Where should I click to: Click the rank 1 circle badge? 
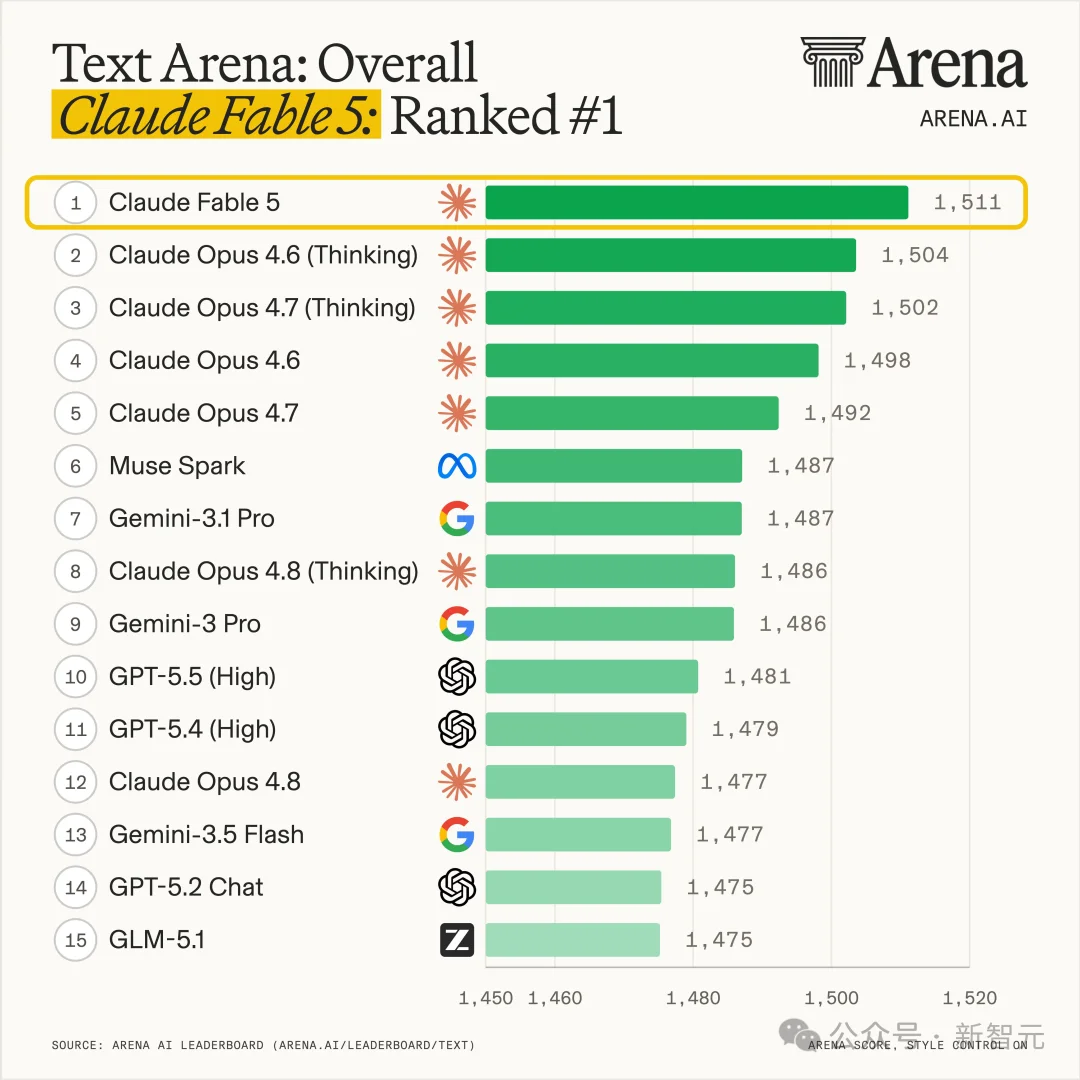75,202
